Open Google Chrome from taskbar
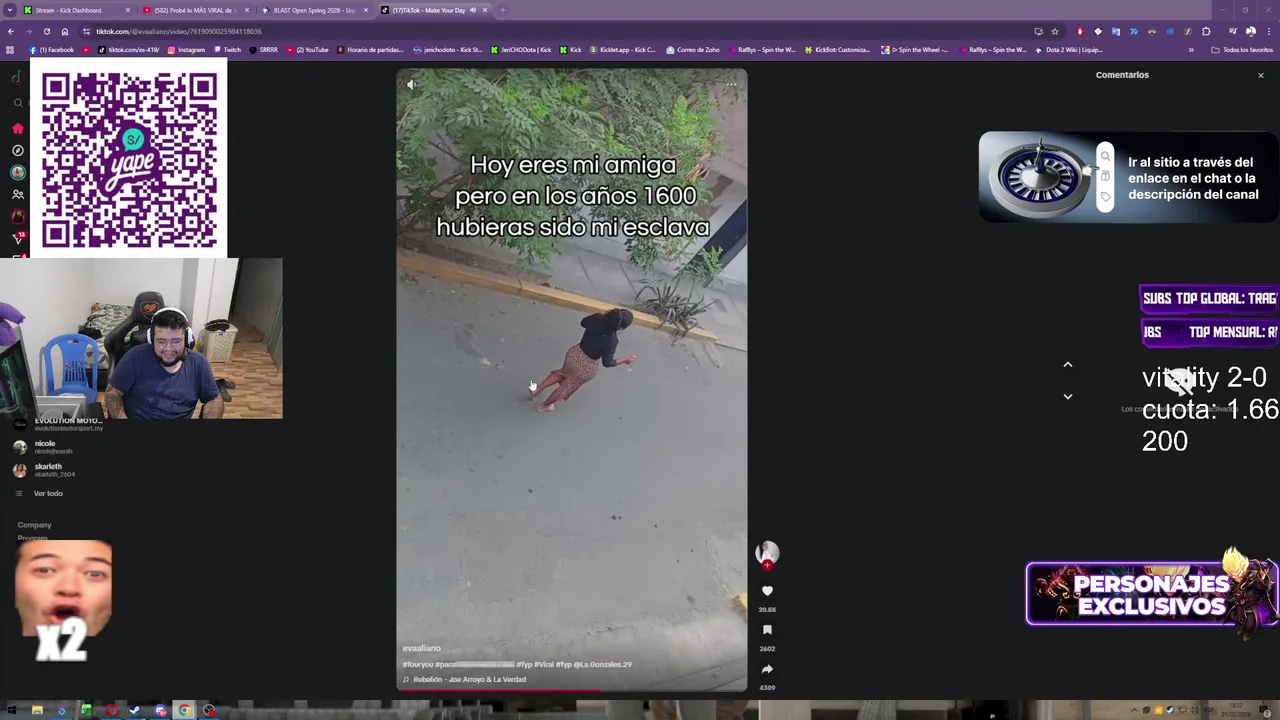 point(184,710)
